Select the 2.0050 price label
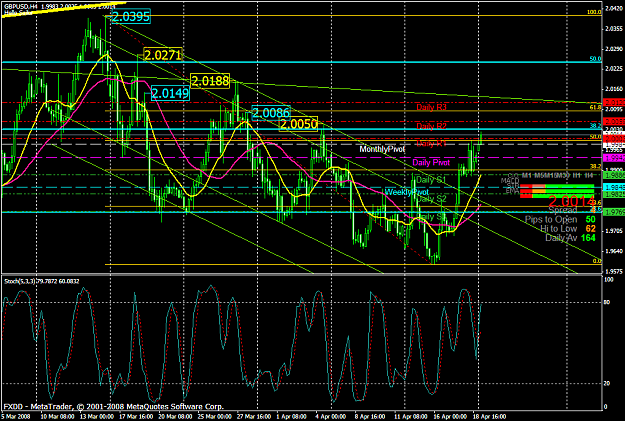 (x=299, y=124)
